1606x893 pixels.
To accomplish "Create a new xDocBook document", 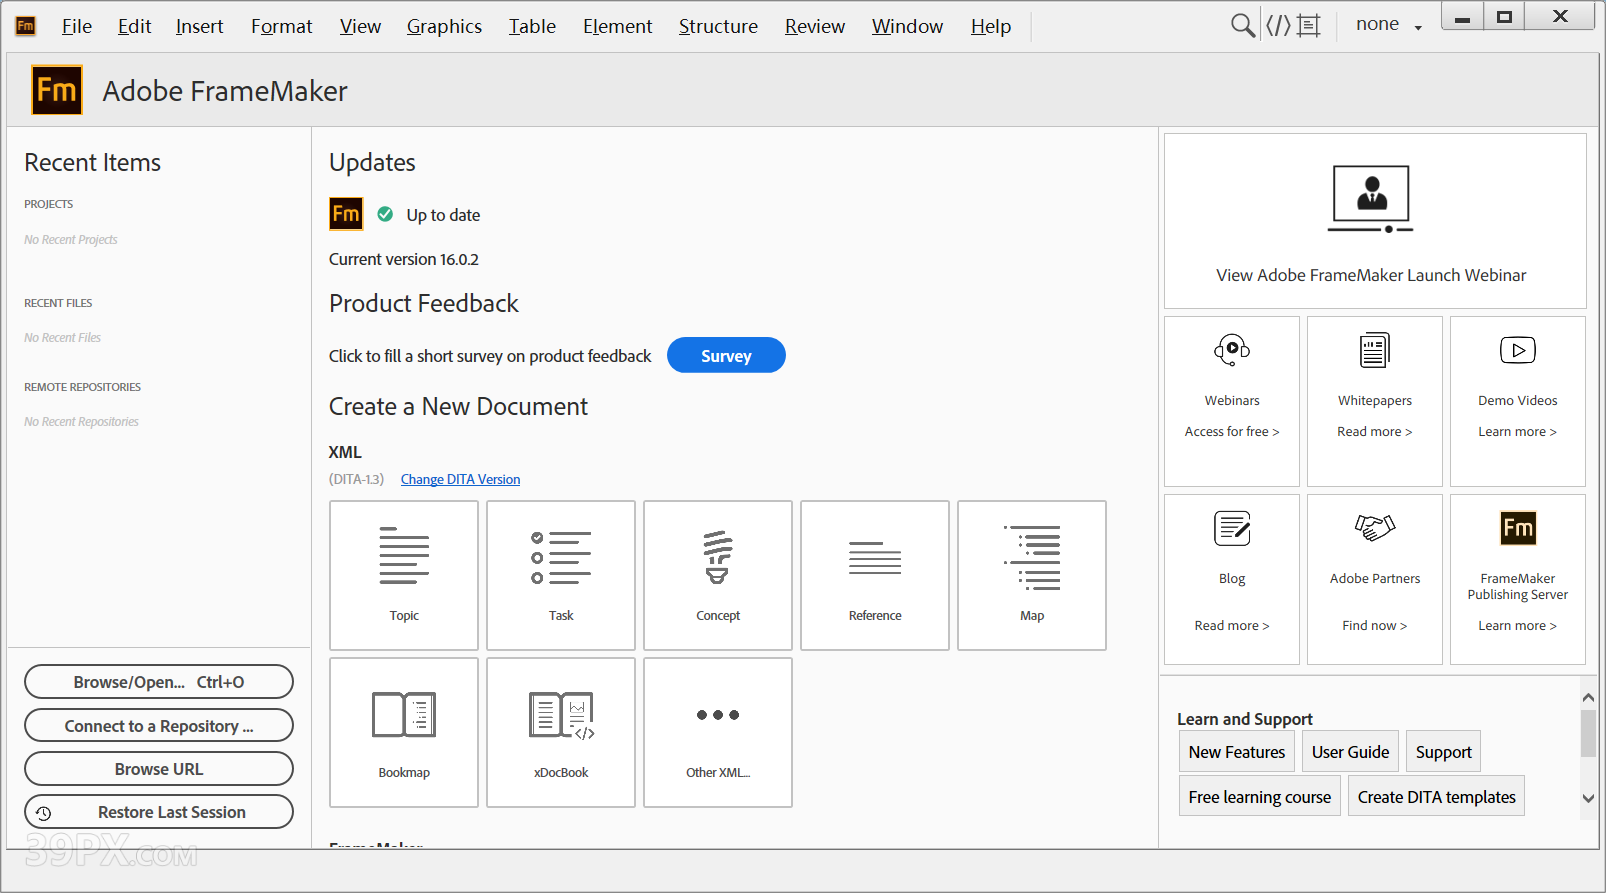I will click(561, 732).
